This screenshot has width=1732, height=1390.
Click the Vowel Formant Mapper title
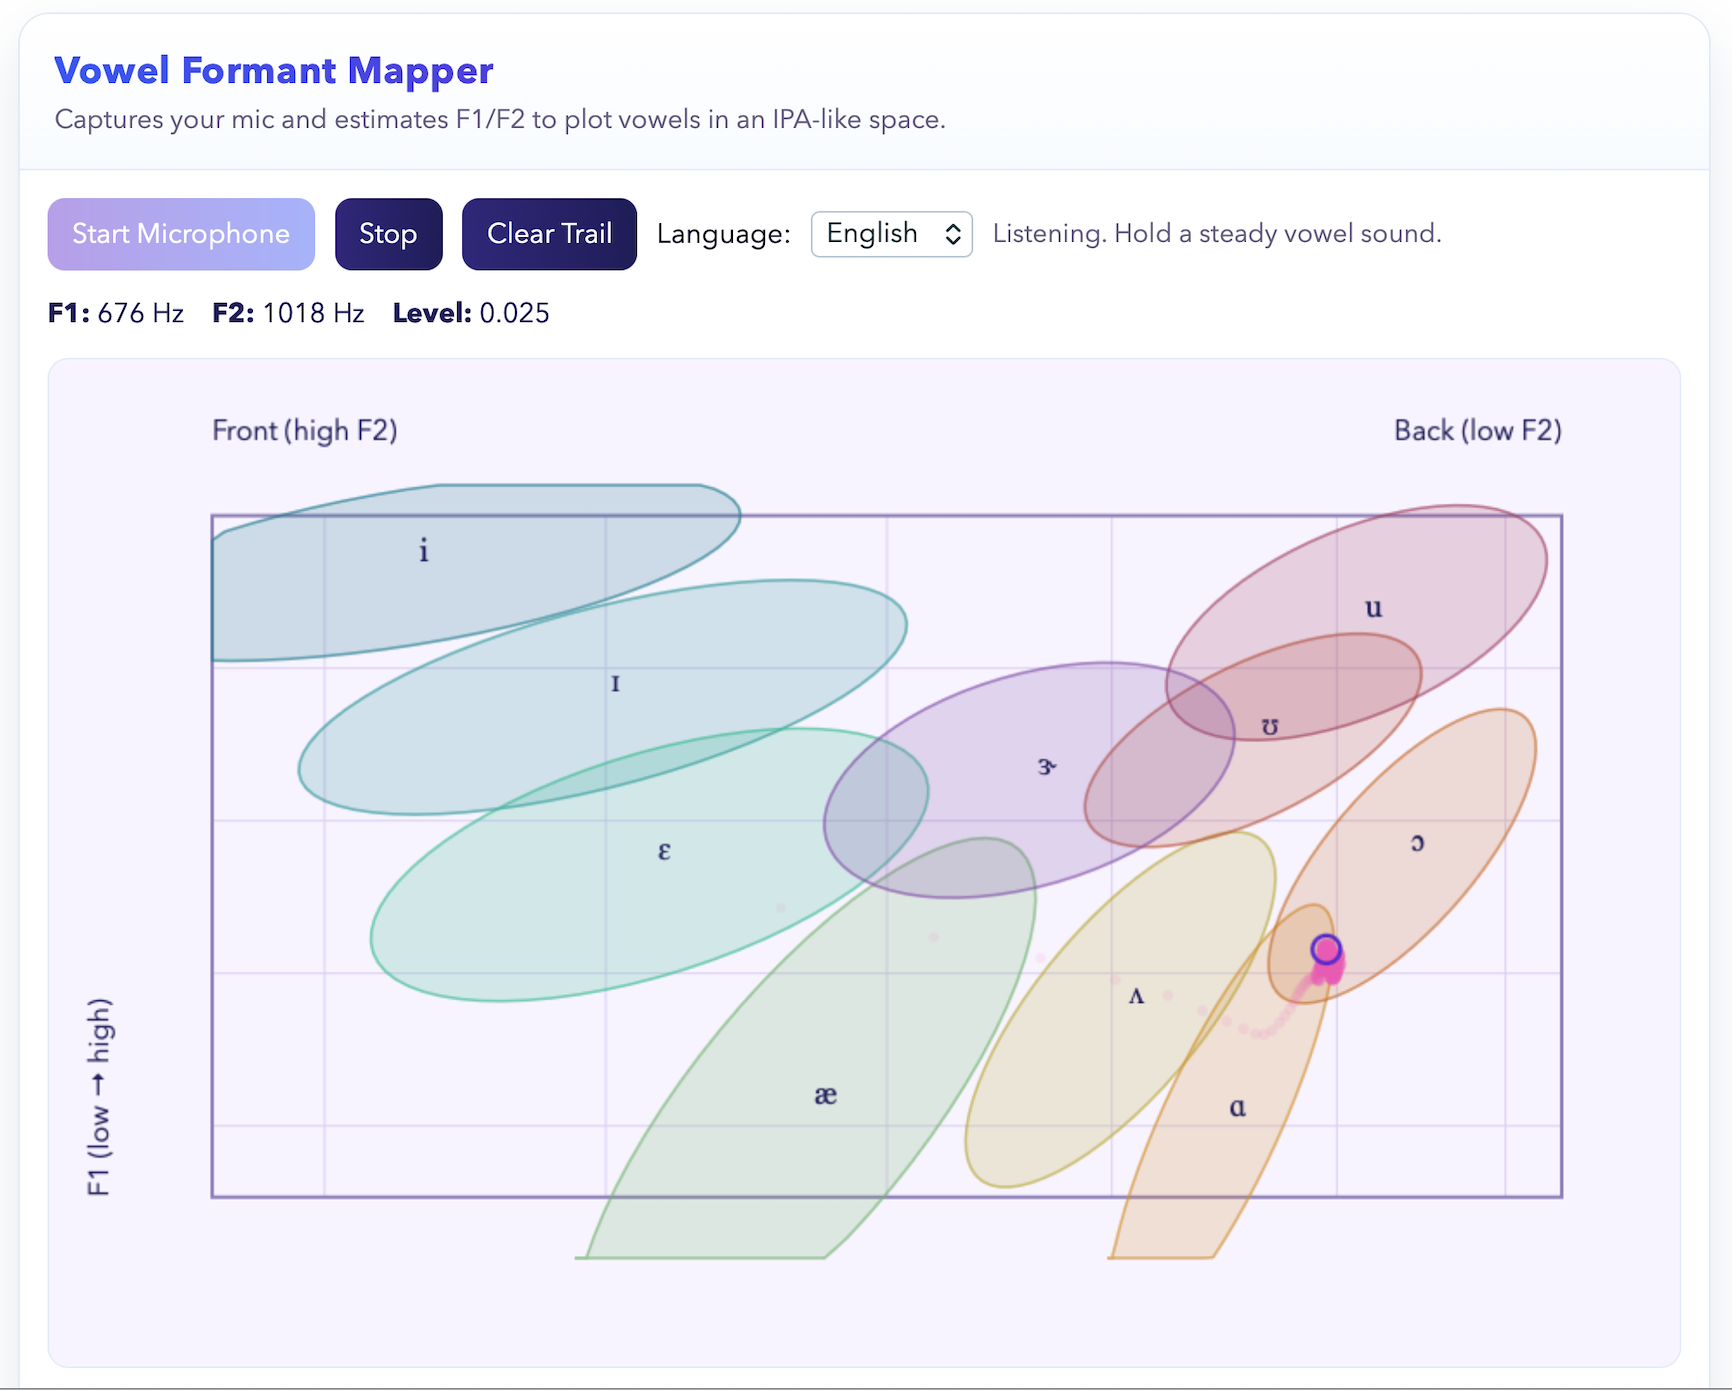click(273, 71)
